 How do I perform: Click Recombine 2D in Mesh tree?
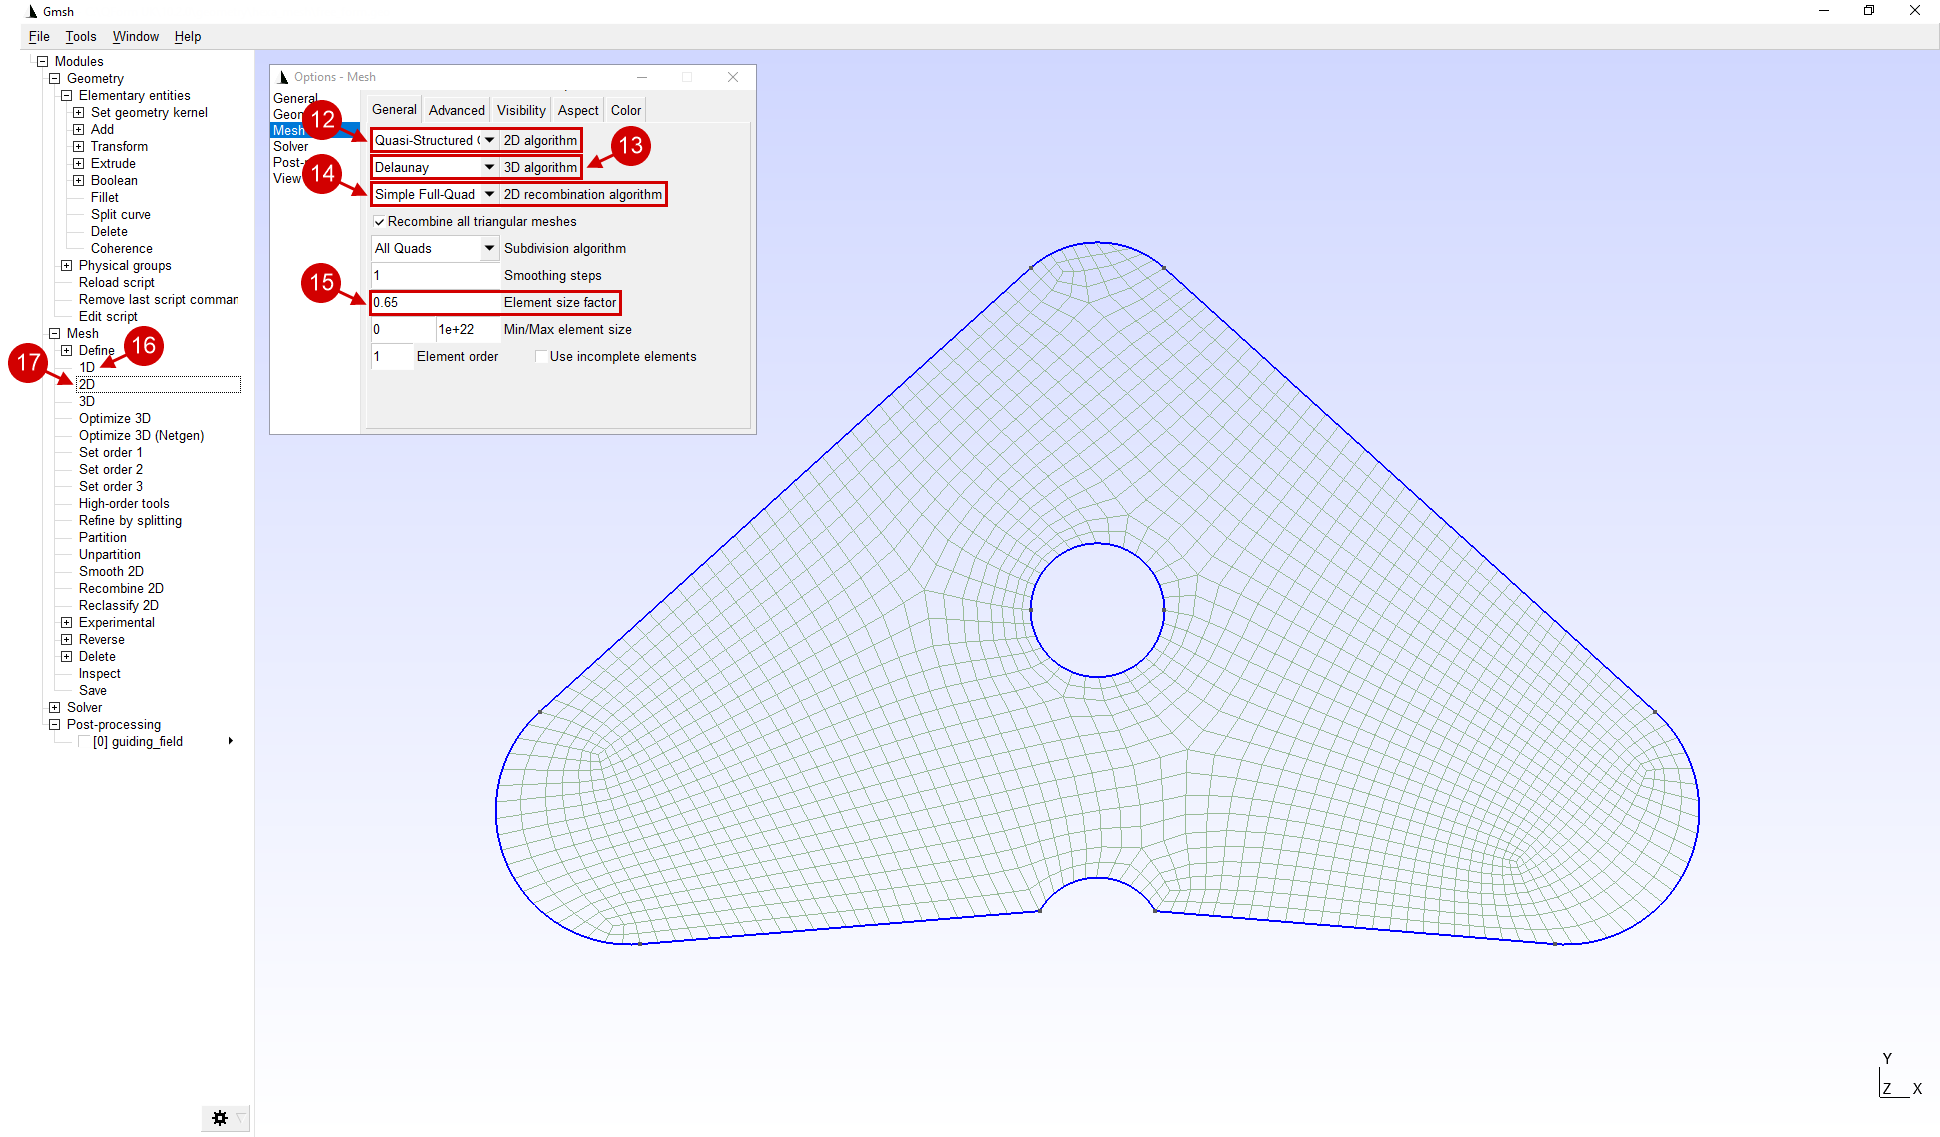pos(121,589)
